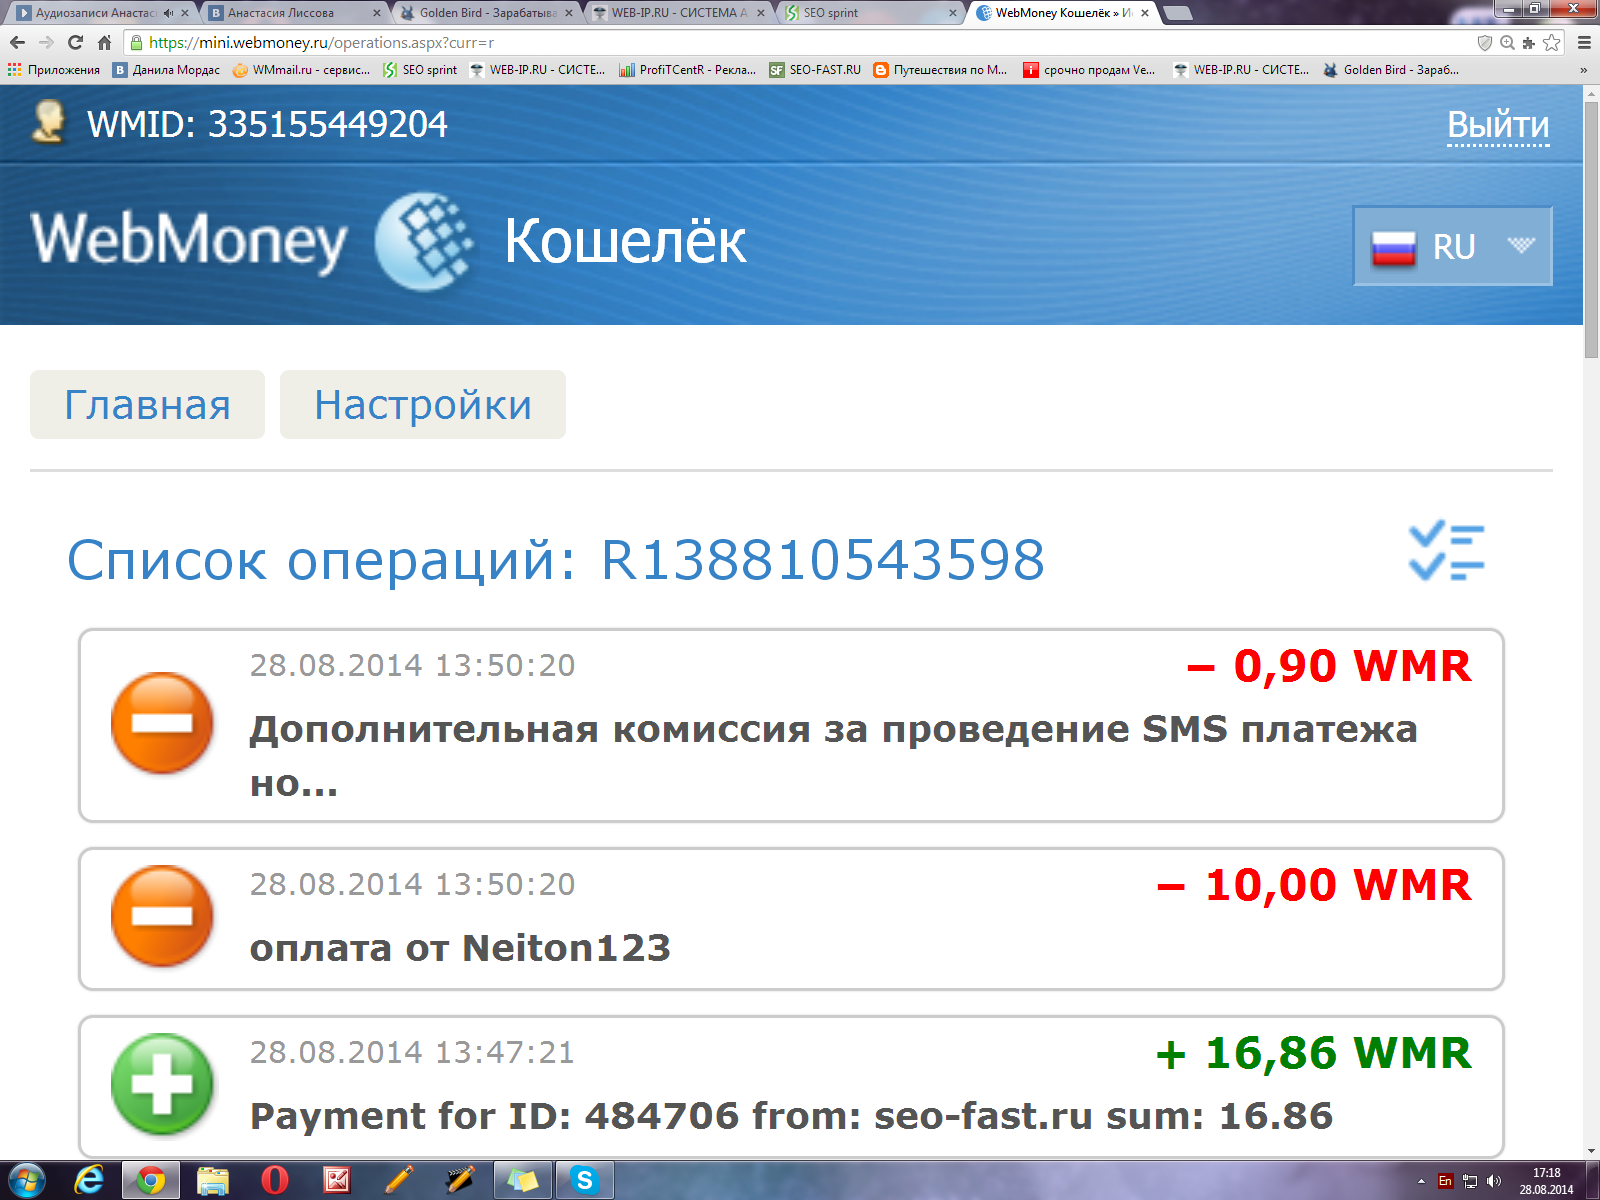
Task: Click the WMID user avatar icon
Action: (48, 123)
